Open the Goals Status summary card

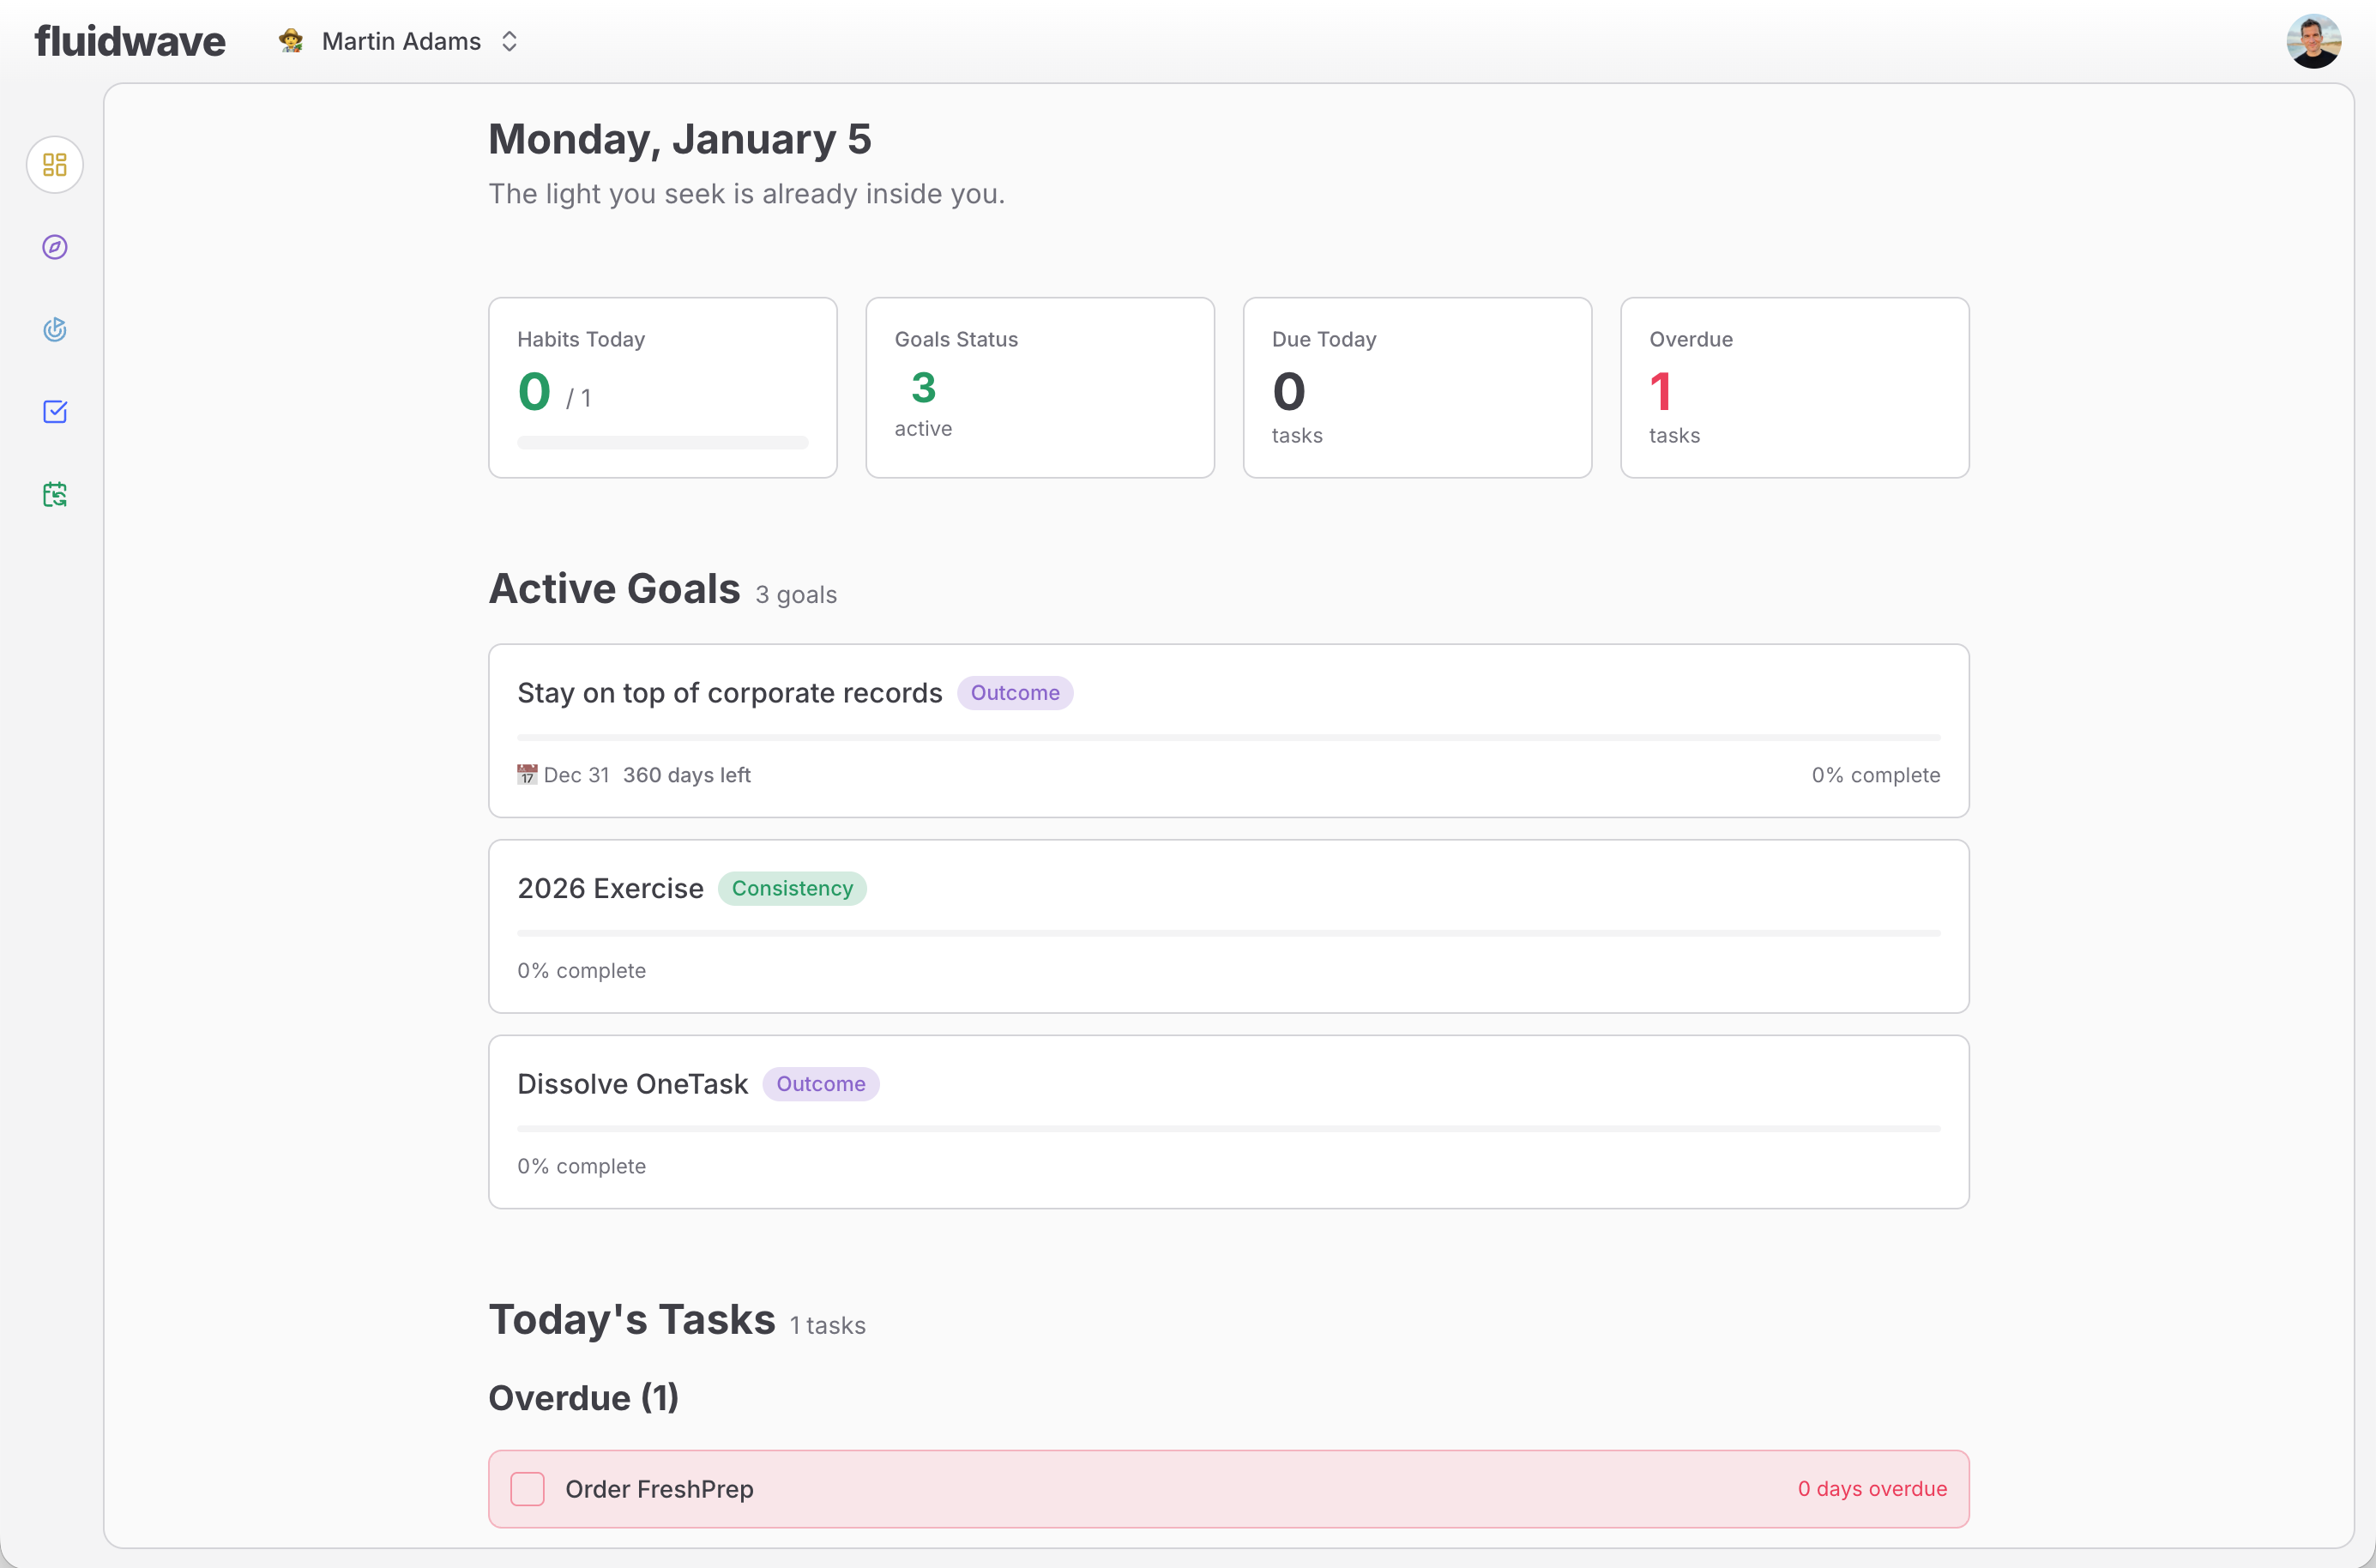pyautogui.click(x=1039, y=387)
